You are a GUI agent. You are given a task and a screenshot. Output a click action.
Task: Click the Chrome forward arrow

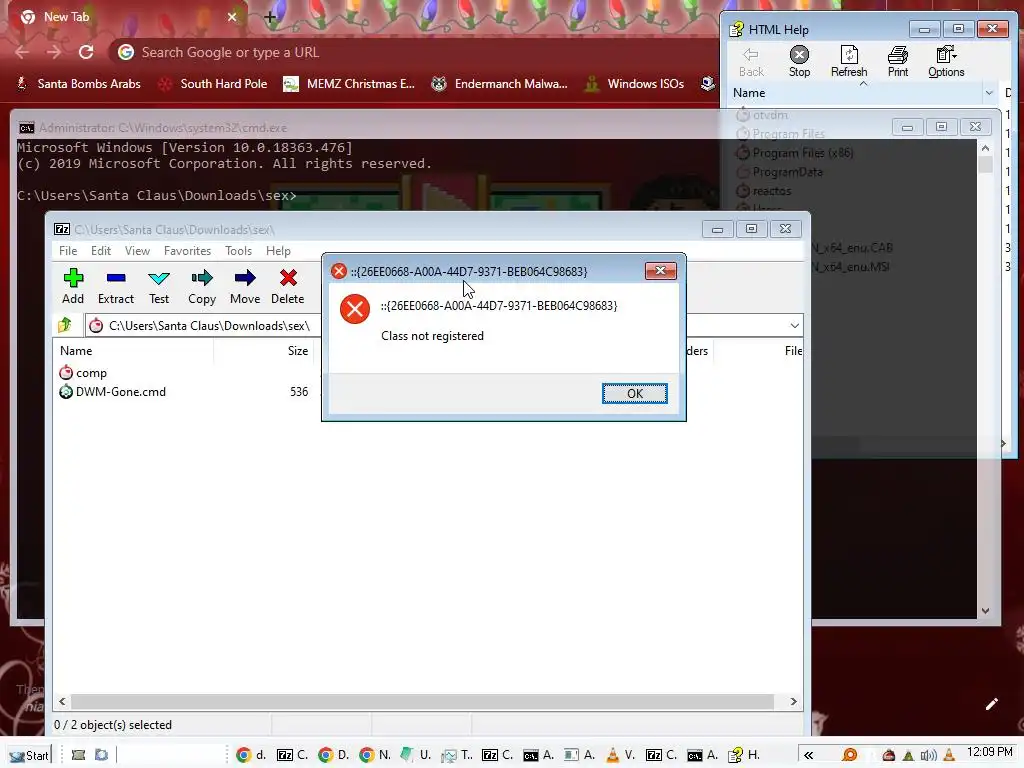point(54,52)
